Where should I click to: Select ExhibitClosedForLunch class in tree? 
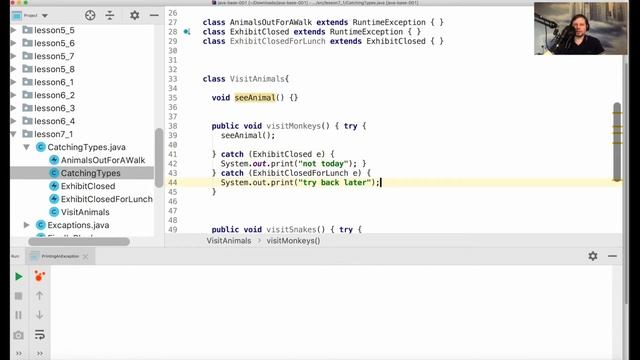107,199
